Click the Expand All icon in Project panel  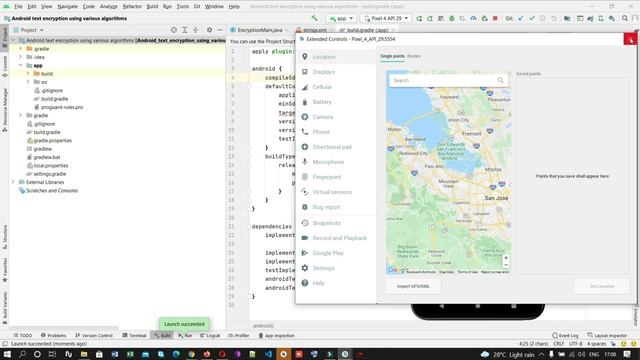(x=184, y=30)
